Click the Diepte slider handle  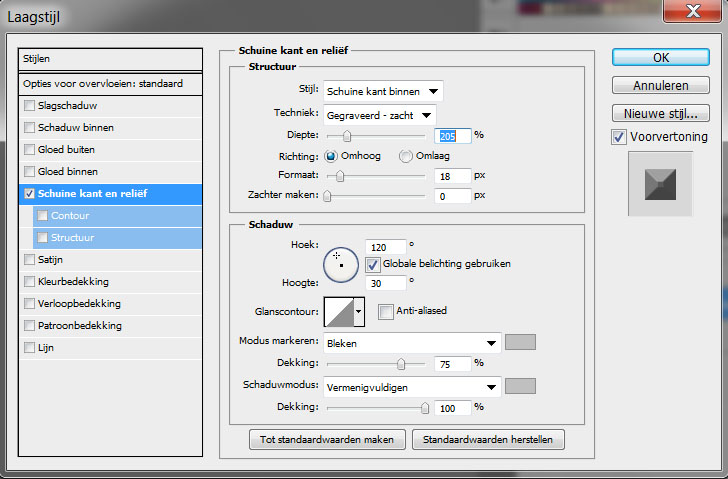click(x=347, y=136)
